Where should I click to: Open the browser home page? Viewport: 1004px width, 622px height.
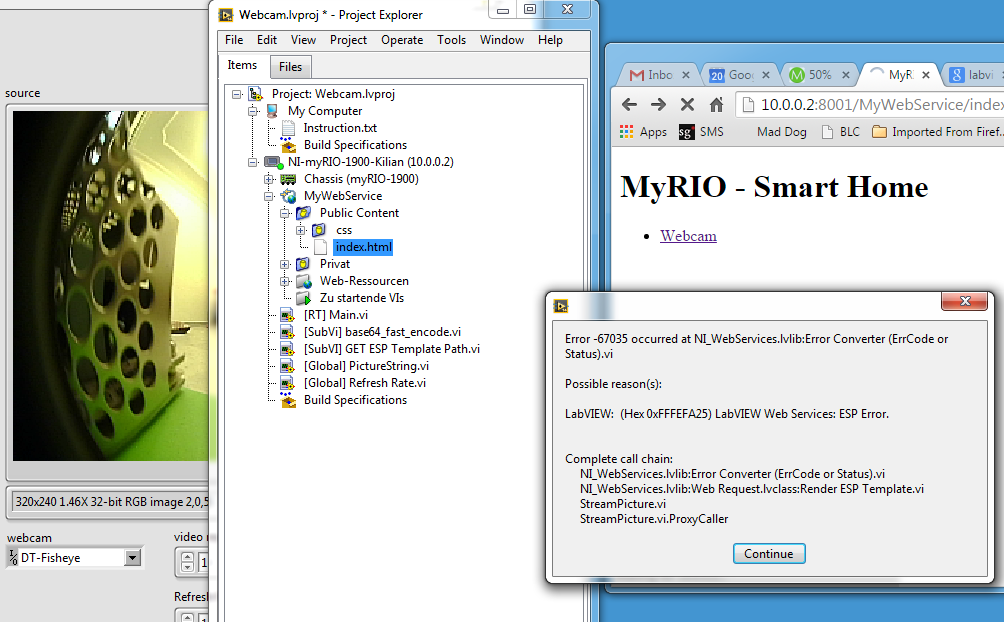click(717, 104)
